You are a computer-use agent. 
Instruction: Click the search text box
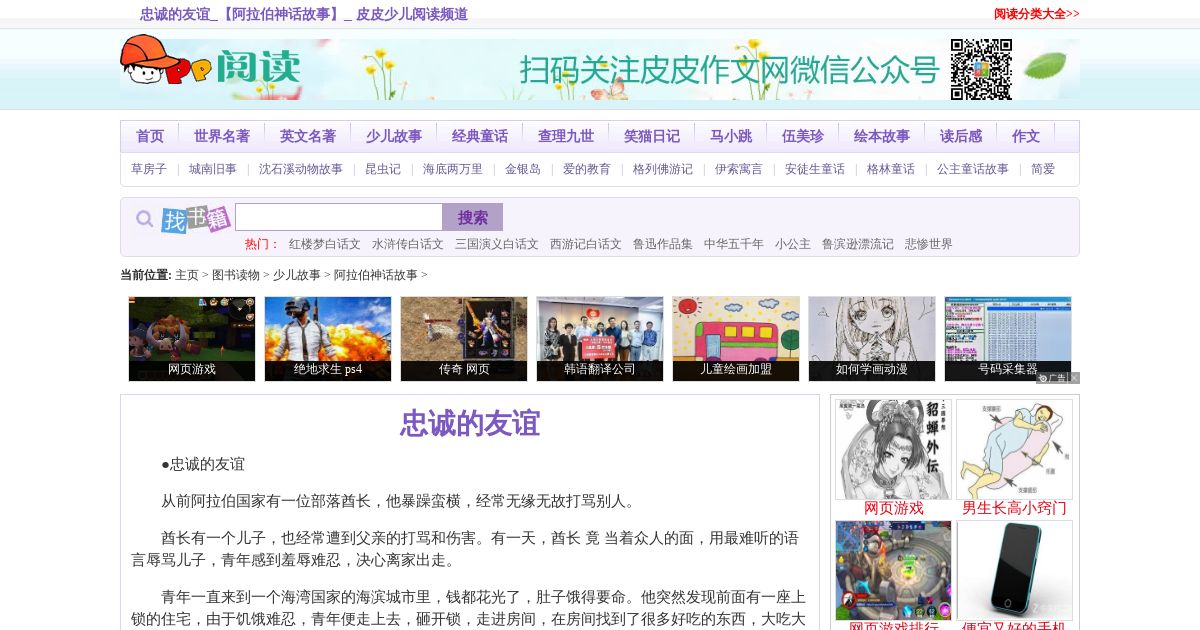(x=339, y=217)
